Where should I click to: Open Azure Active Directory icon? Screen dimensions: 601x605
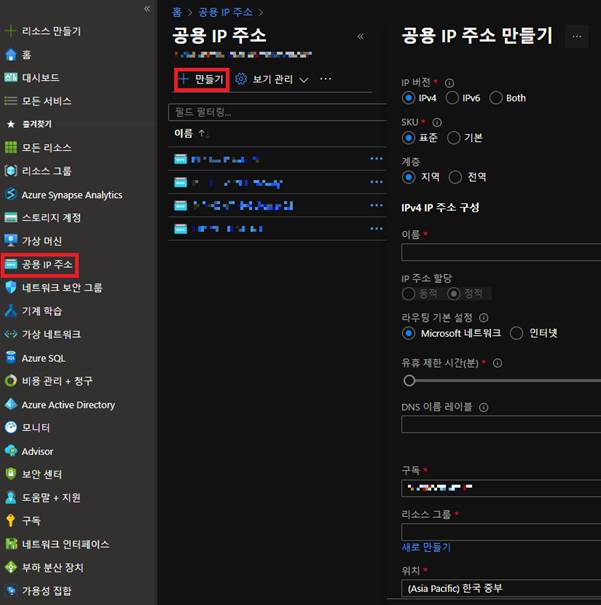point(11,404)
